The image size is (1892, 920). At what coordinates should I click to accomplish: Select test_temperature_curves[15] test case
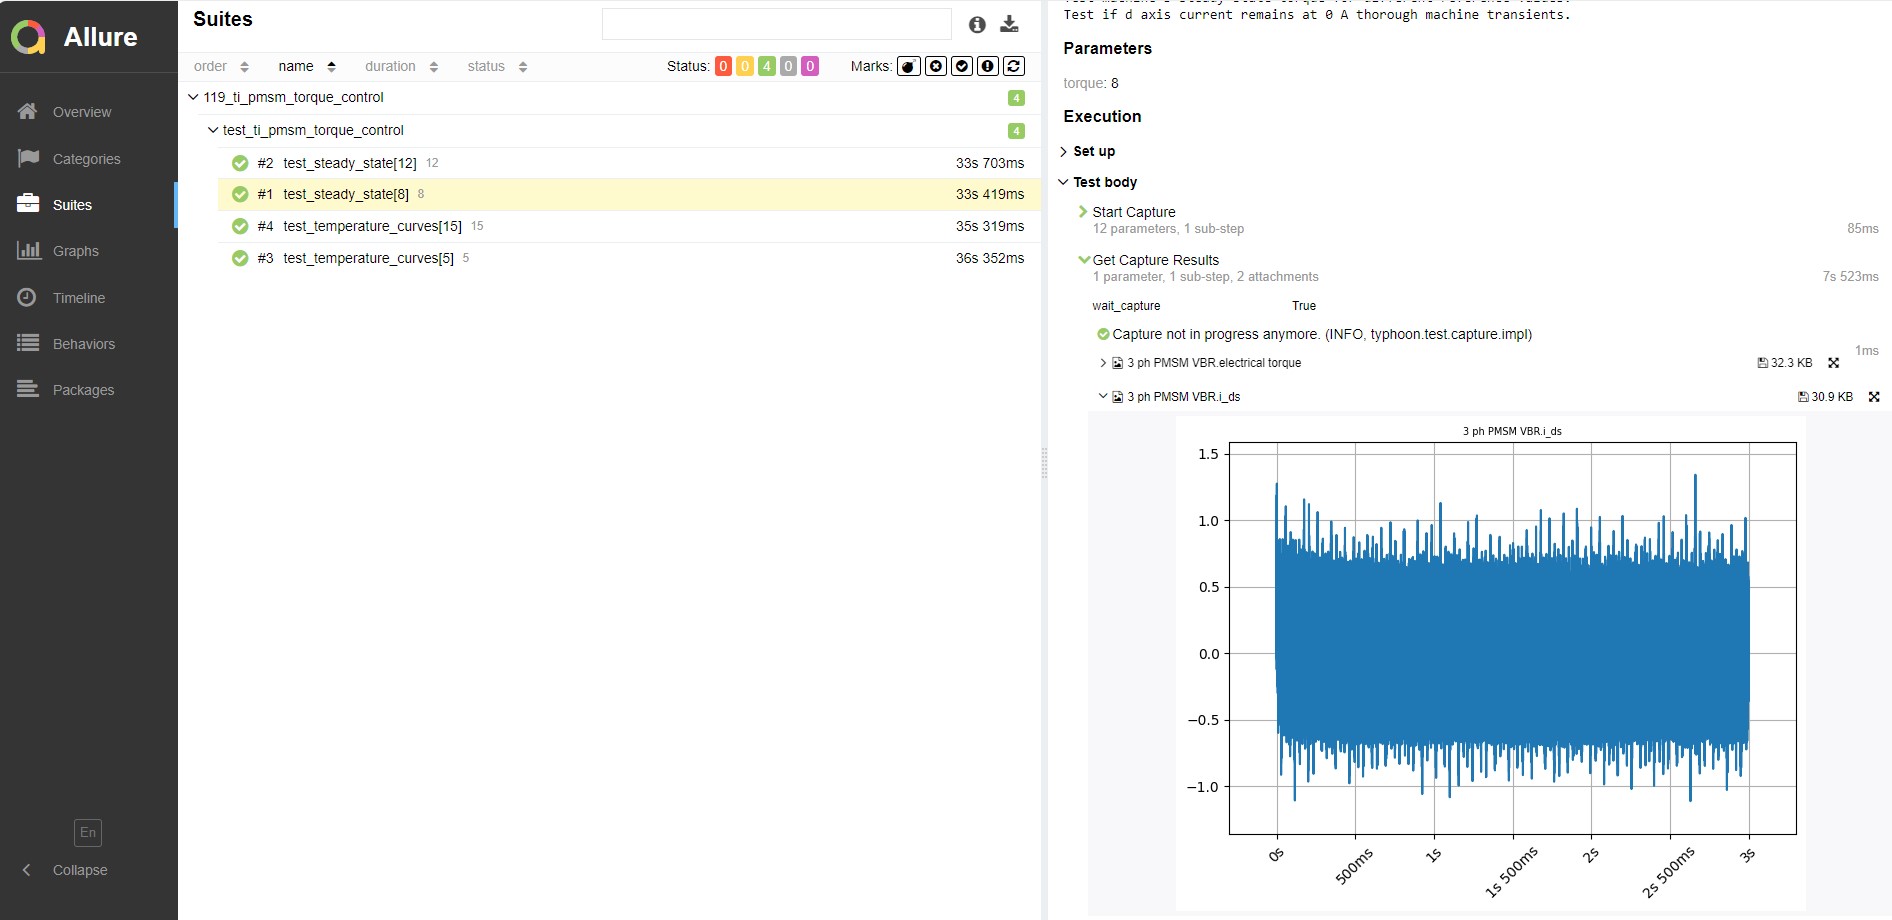372,226
